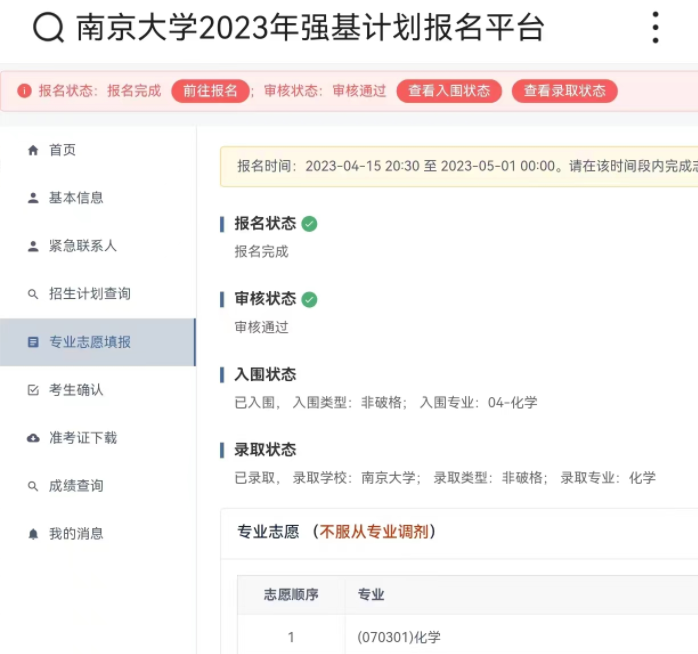Tap the search magnifier icon

coord(49,28)
